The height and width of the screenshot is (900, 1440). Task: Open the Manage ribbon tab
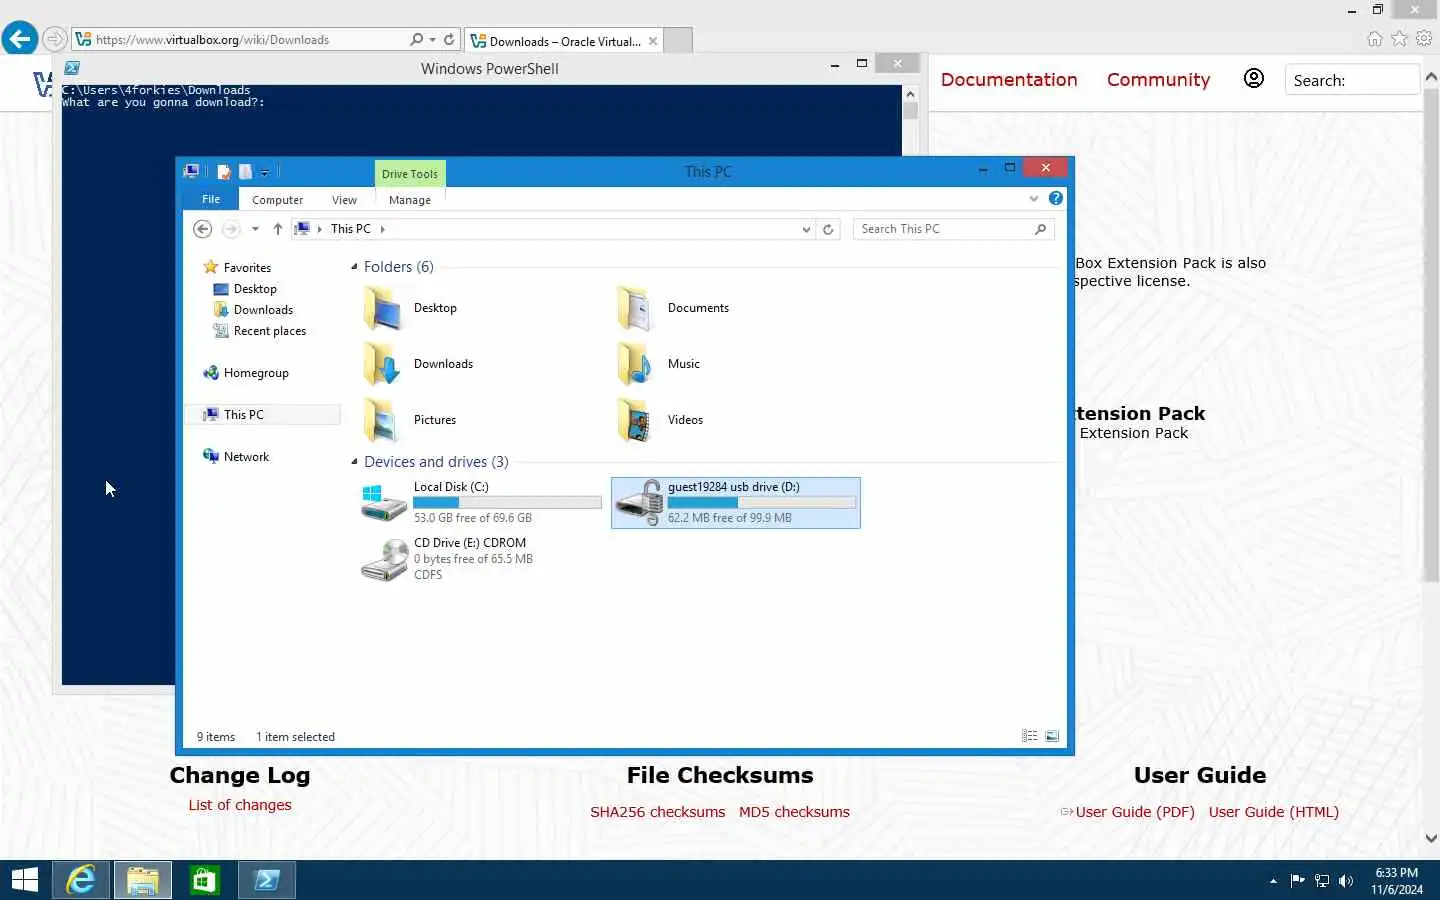410,200
